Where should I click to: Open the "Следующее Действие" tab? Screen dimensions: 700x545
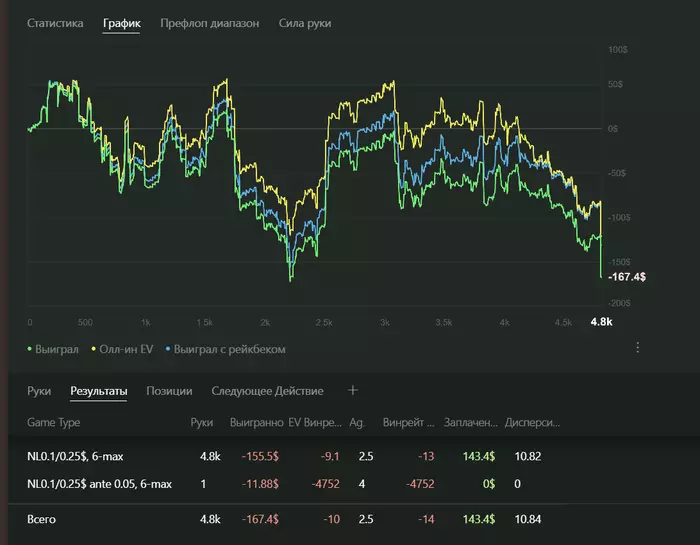pos(267,391)
